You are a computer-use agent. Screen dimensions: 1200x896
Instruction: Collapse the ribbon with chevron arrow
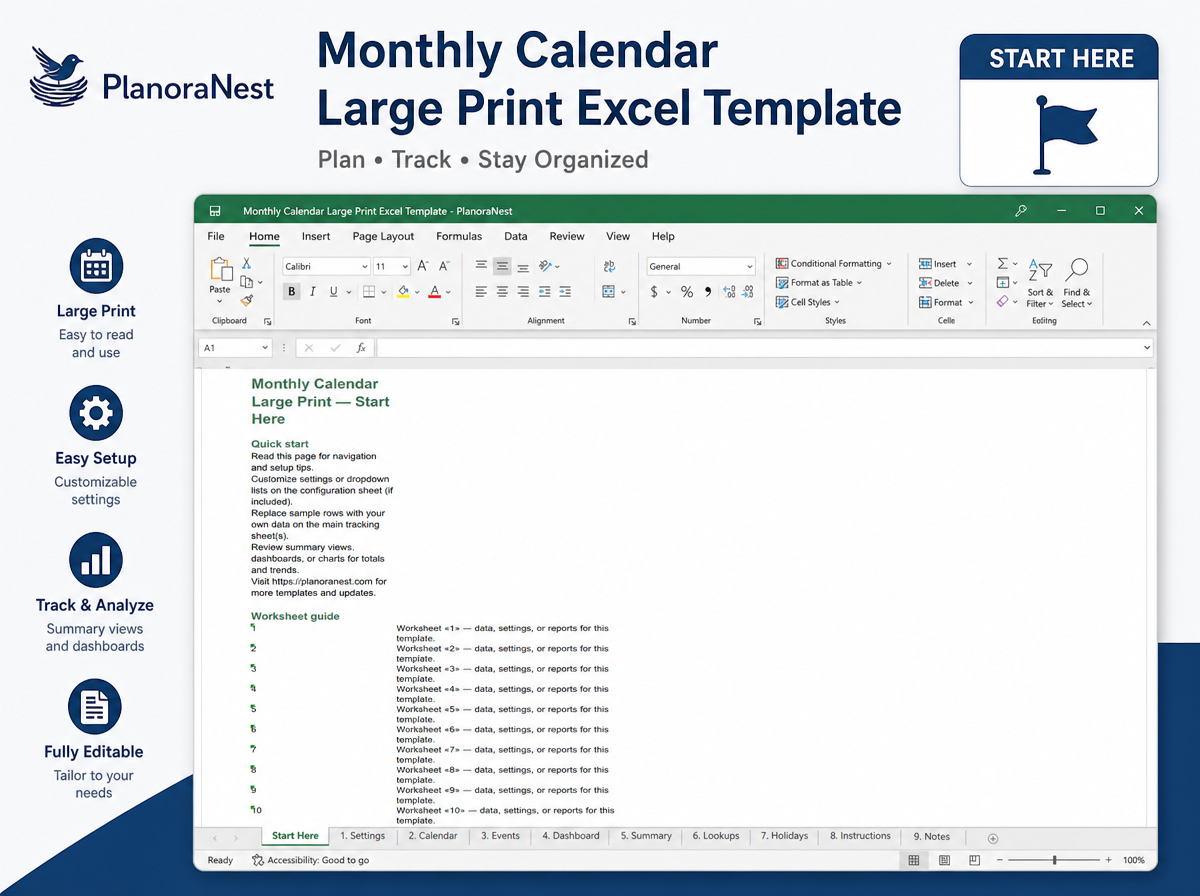pos(1146,323)
